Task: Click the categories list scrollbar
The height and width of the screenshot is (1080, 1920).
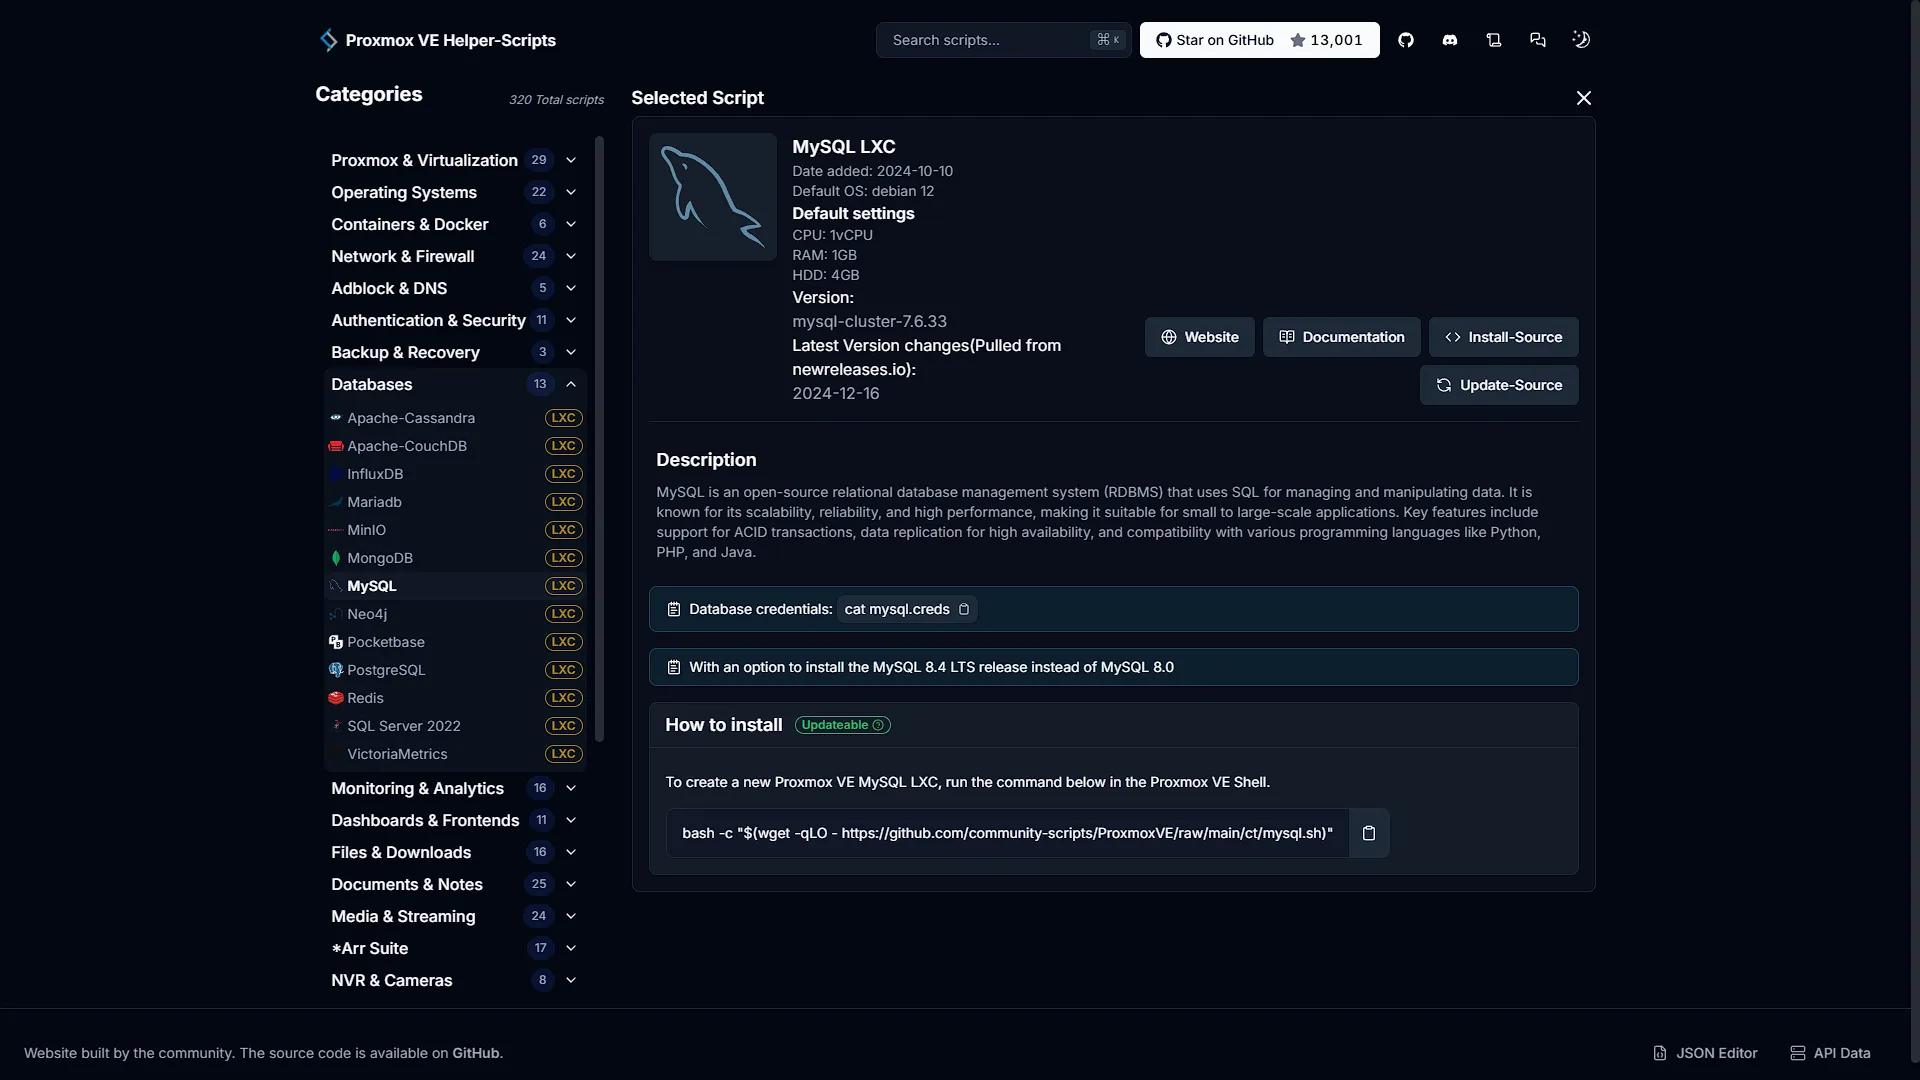Action: [x=600, y=439]
